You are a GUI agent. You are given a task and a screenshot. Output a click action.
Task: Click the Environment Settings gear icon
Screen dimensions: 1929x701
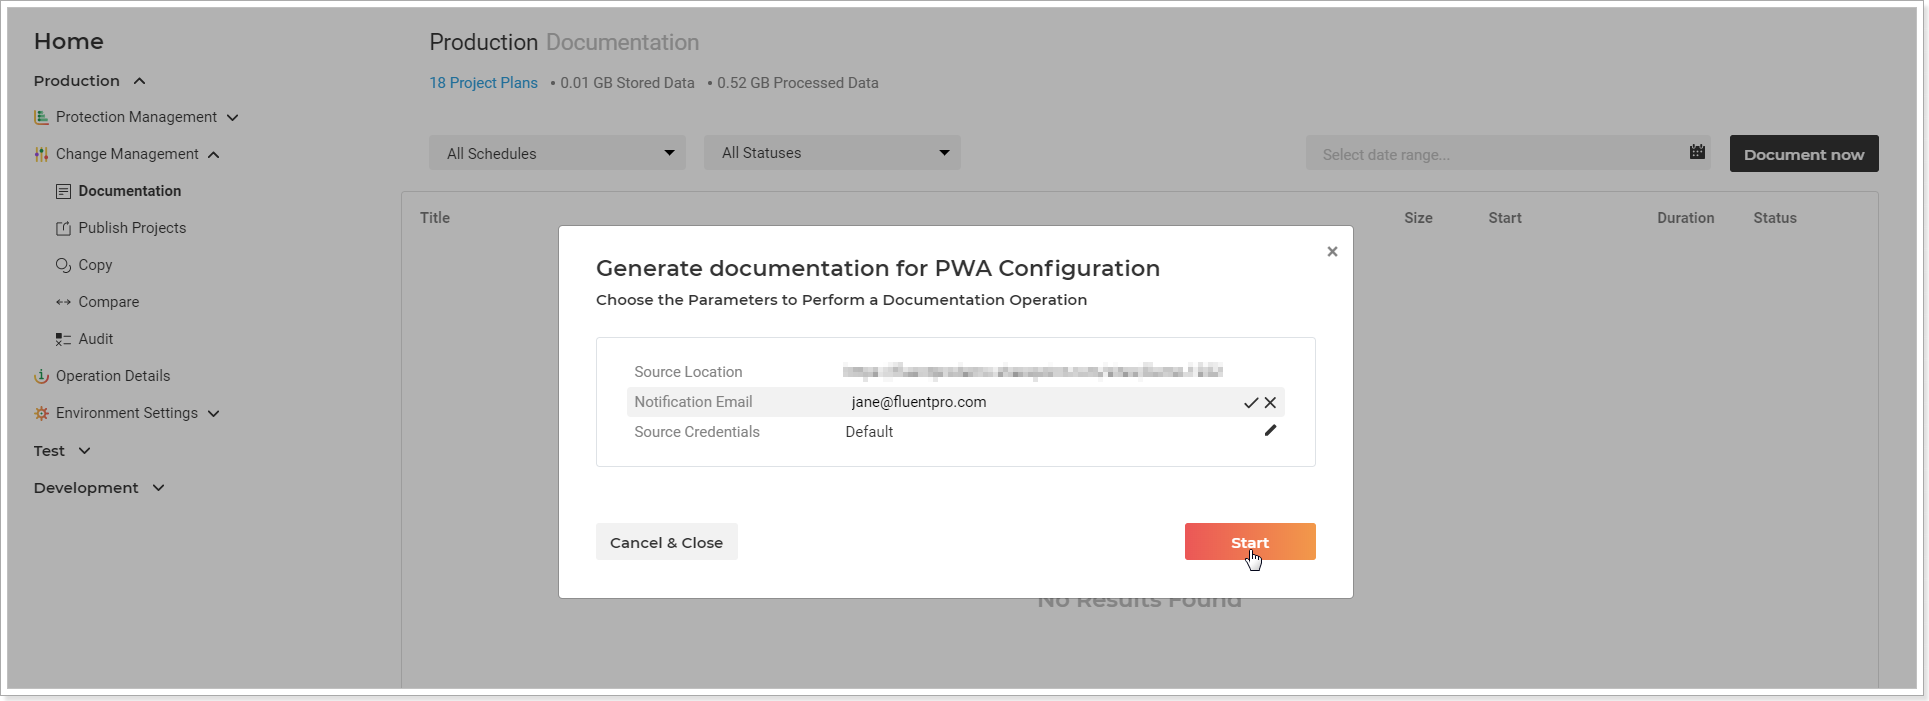click(x=41, y=413)
